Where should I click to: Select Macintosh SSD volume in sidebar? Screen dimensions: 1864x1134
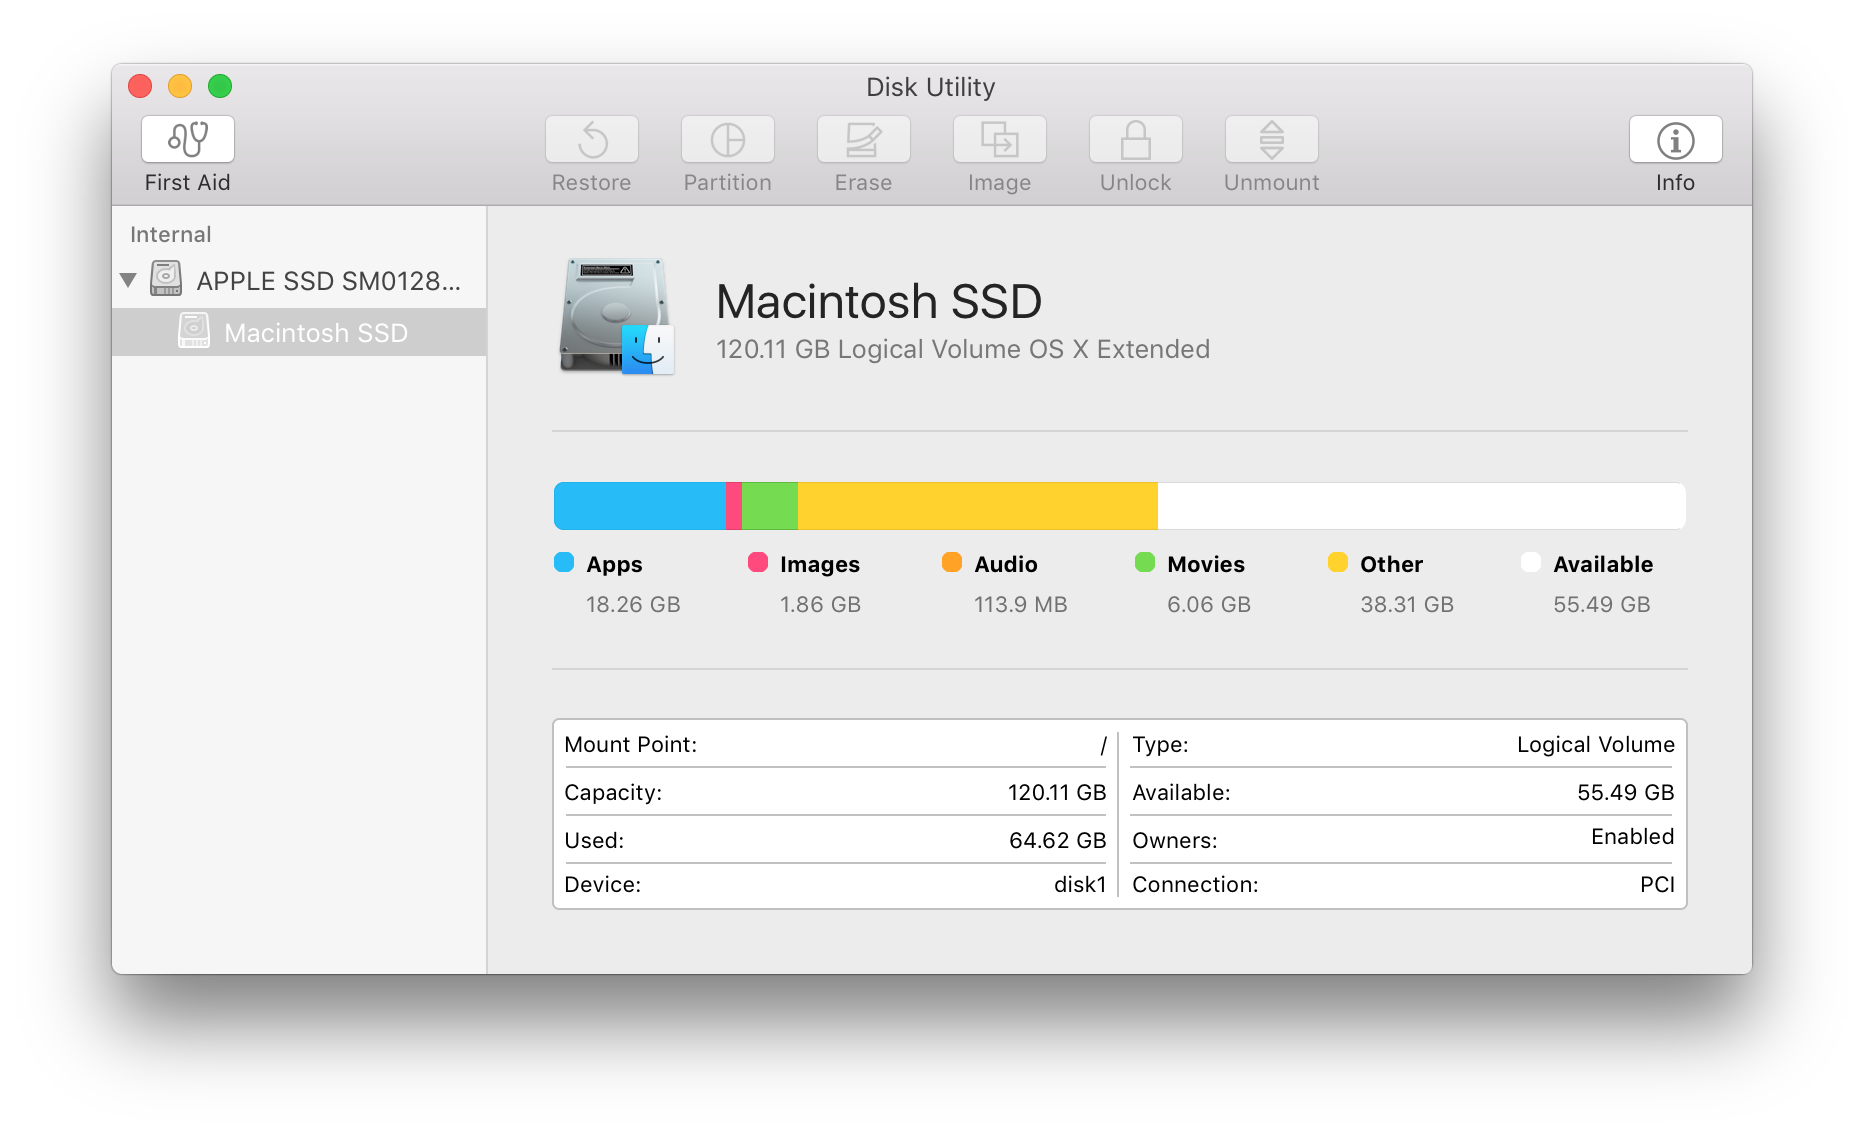(x=300, y=332)
